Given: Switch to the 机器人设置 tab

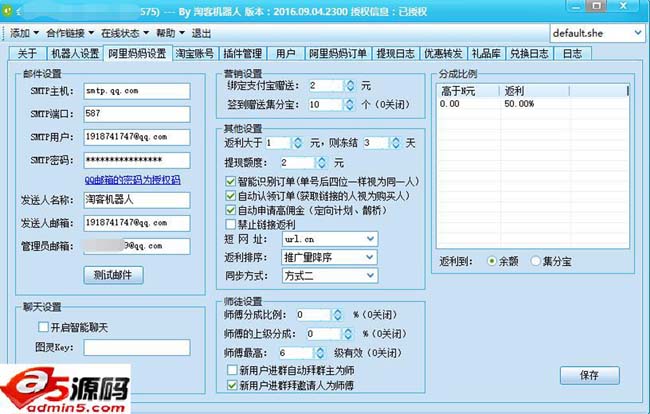Looking at the screenshot, I should [75, 53].
